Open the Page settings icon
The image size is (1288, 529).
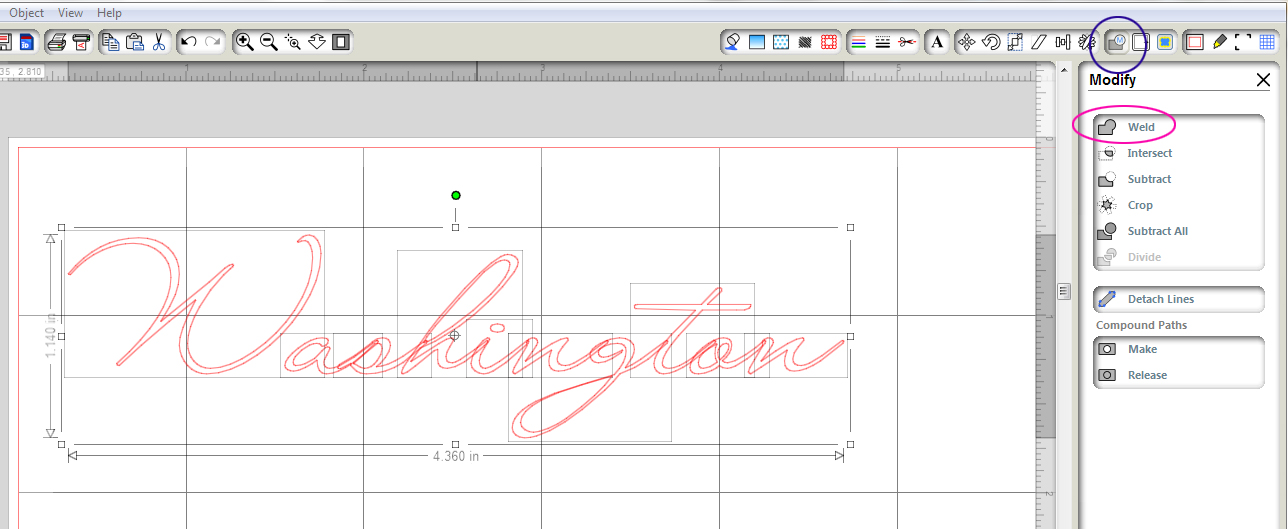1194,42
